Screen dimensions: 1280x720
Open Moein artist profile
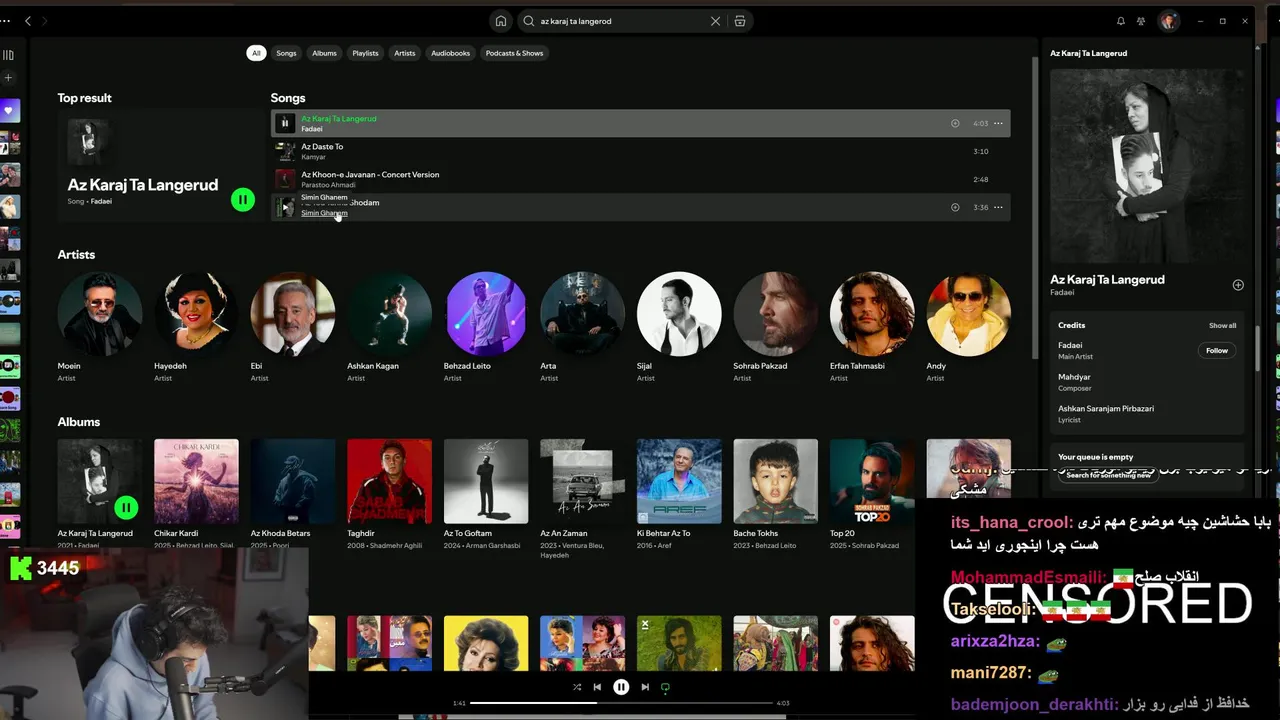point(99,314)
